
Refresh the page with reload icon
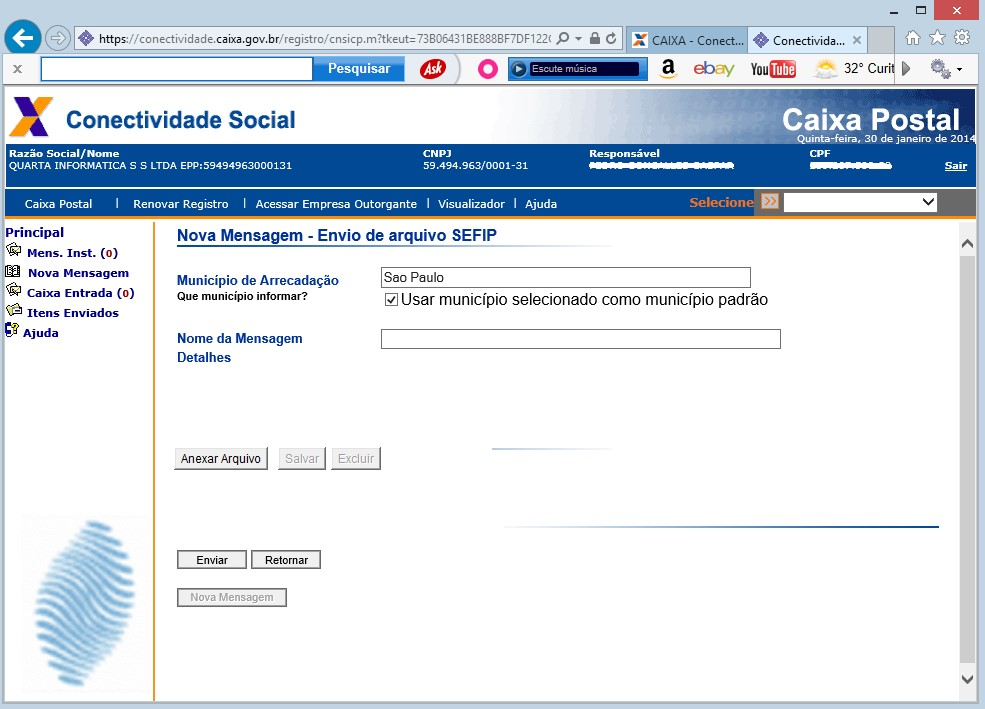tap(611, 39)
